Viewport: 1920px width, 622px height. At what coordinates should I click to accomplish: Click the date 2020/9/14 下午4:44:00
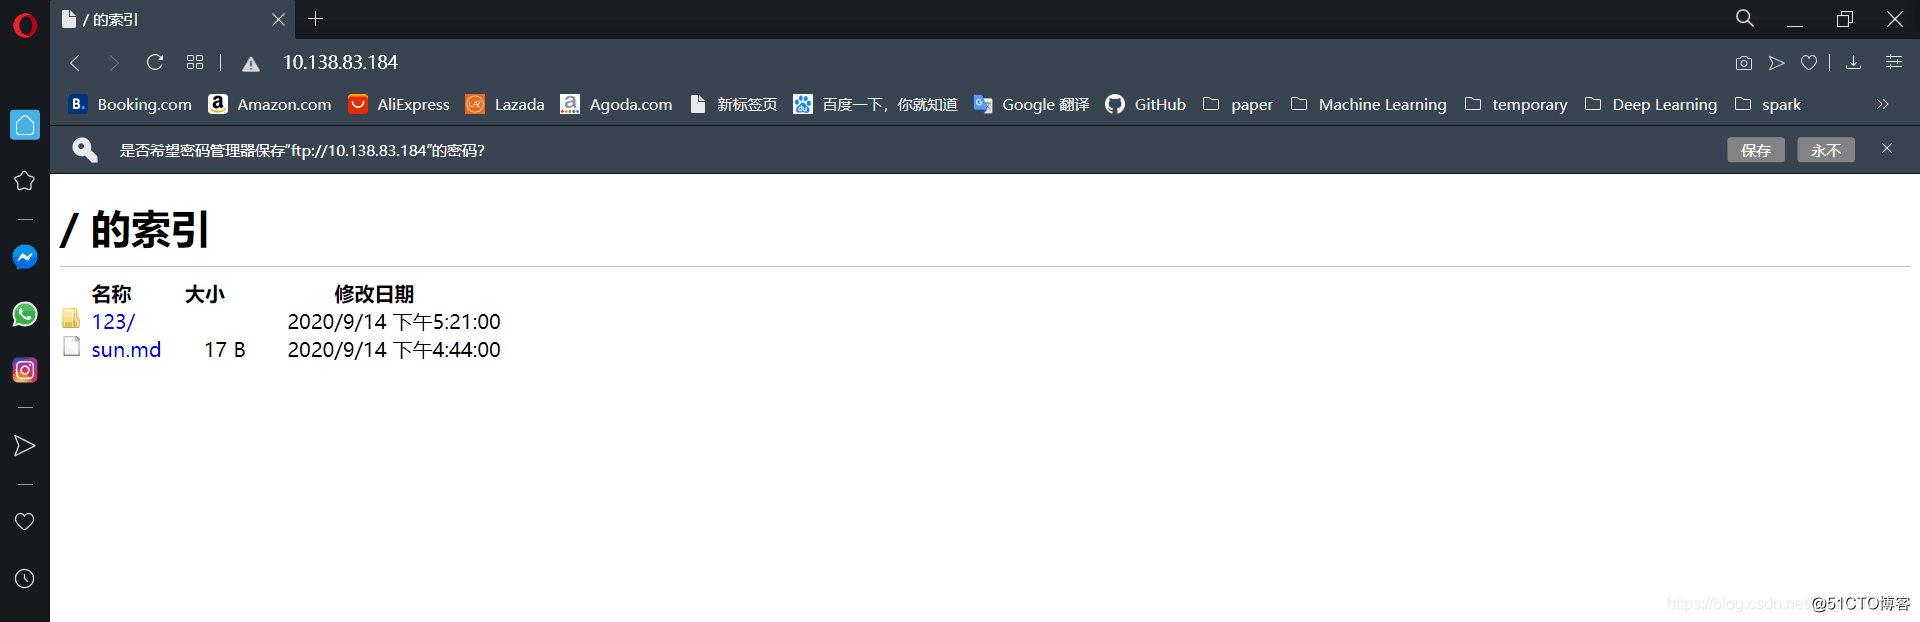[394, 350]
